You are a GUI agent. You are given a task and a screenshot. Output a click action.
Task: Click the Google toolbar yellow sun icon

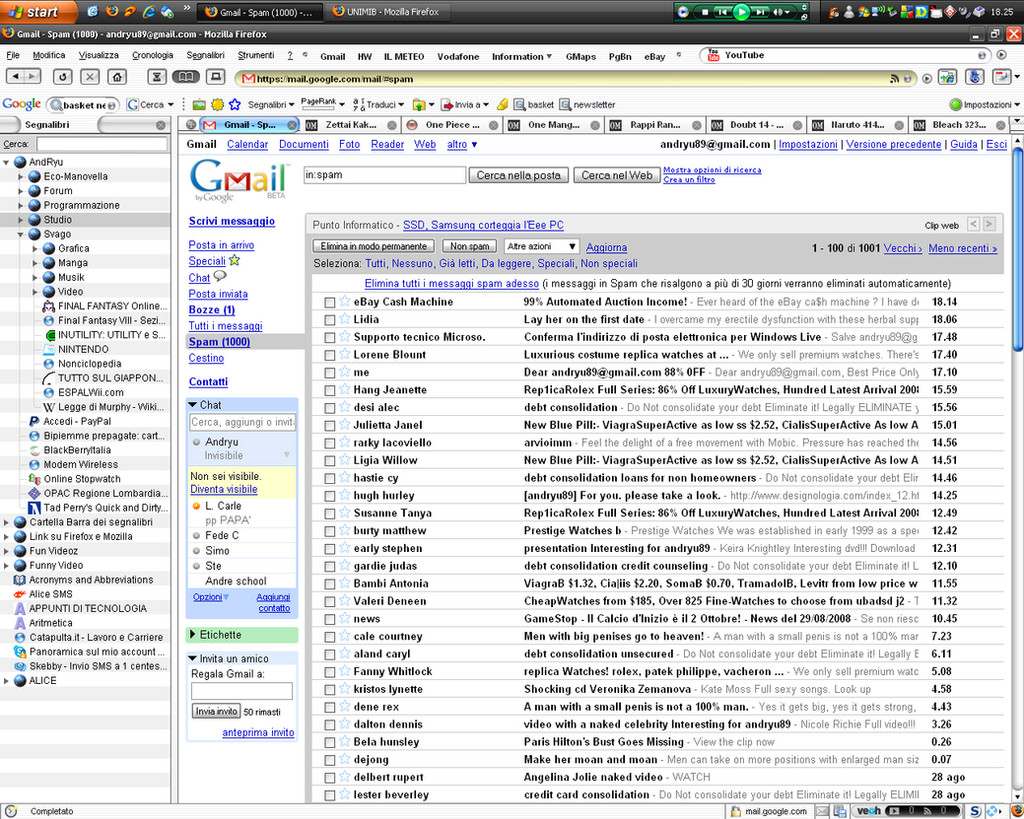[217, 104]
